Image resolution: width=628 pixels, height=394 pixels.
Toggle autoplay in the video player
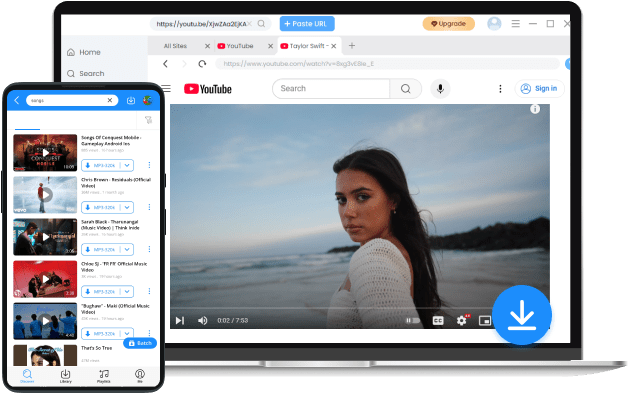(412, 320)
